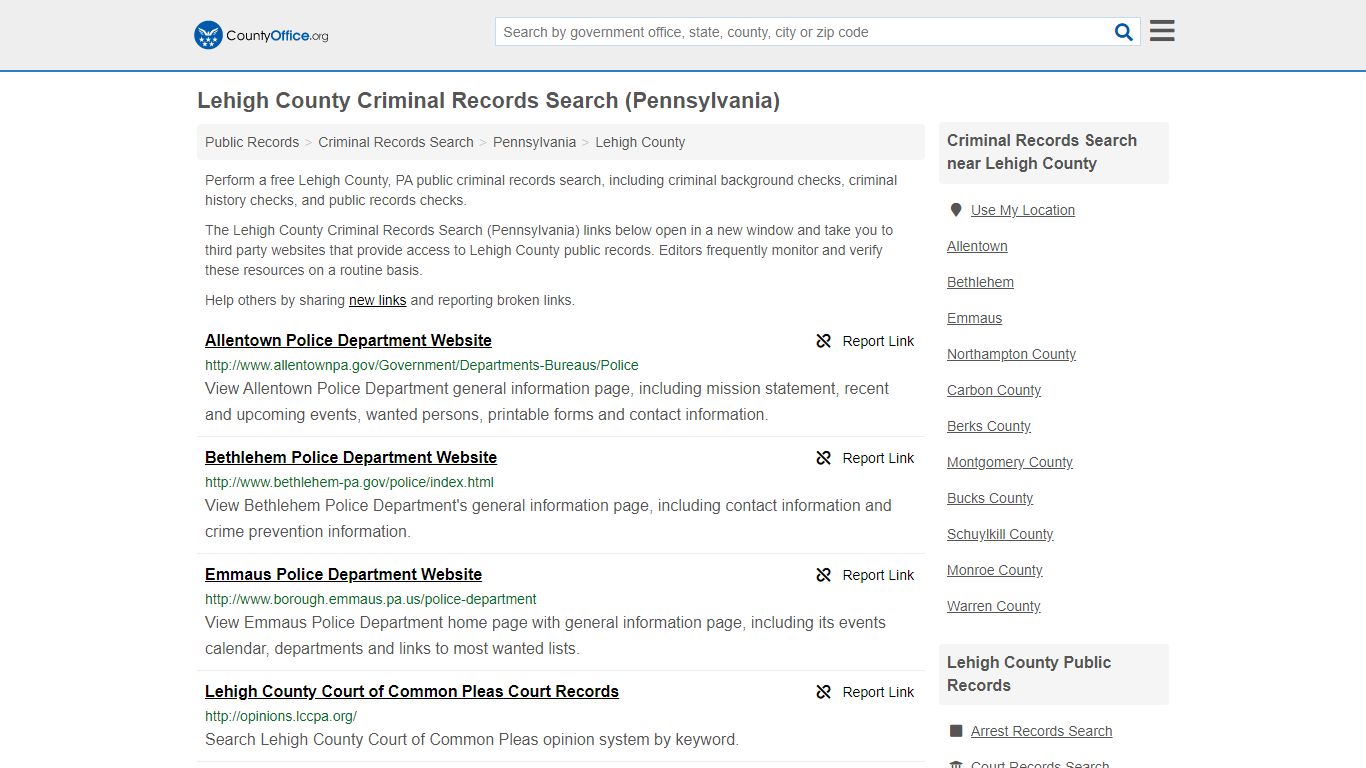
Task: Open Monroe County link
Action: 995,570
